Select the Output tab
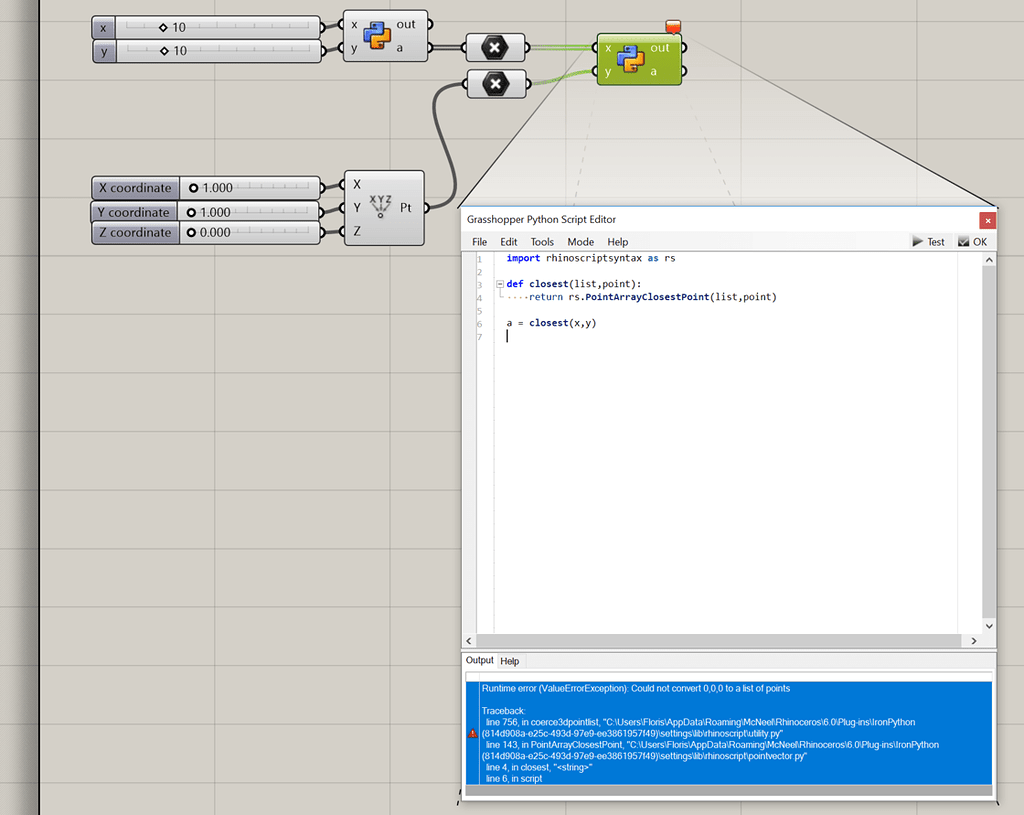 click(x=479, y=660)
